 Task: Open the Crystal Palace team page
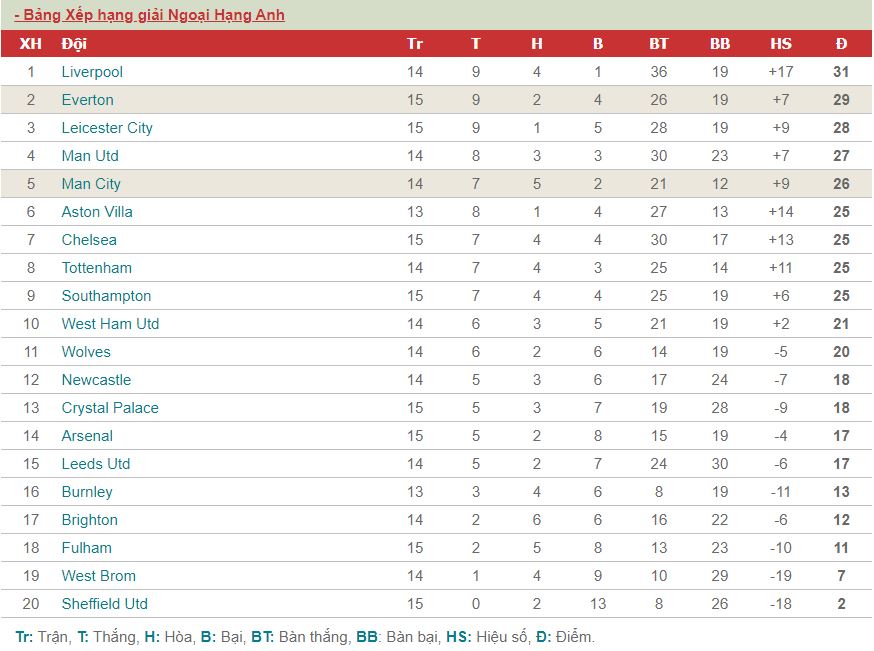[110, 408]
